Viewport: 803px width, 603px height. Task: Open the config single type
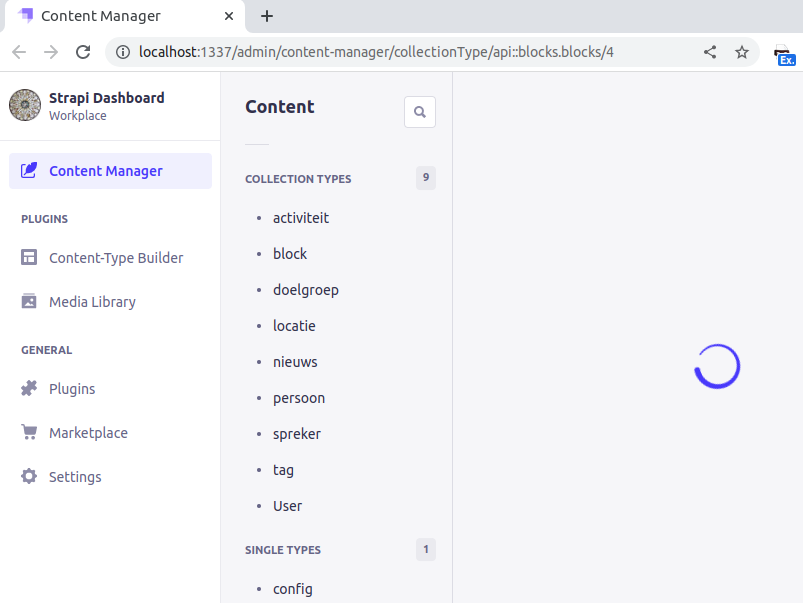[291, 588]
